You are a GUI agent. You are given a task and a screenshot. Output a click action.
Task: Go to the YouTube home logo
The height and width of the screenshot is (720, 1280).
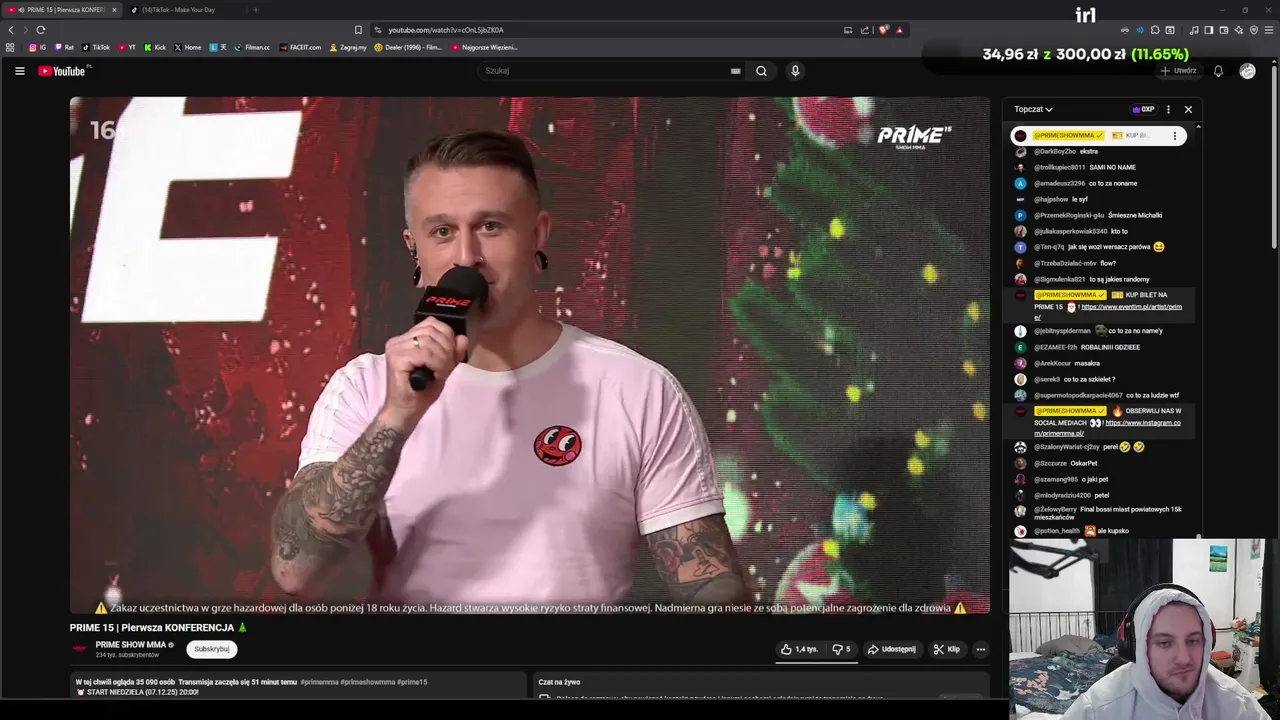pyautogui.click(x=63, y=71)
